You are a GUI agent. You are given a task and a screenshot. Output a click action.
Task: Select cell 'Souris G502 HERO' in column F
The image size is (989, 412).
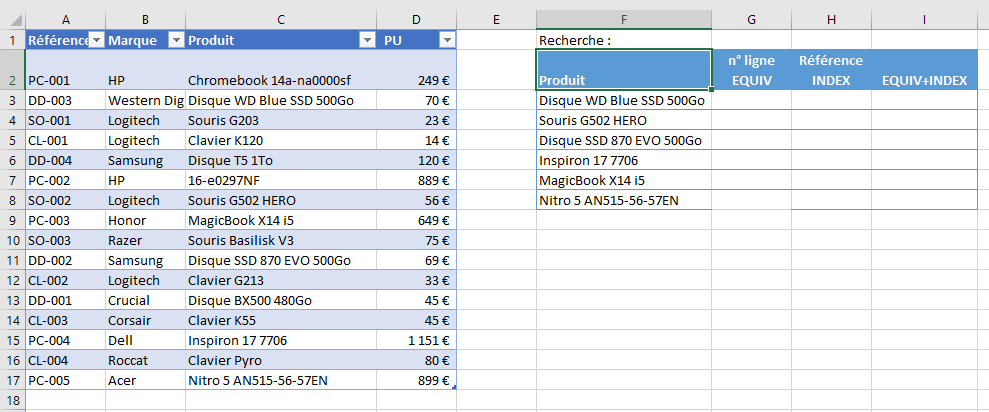pyautogui.click(x=624, y=120)
